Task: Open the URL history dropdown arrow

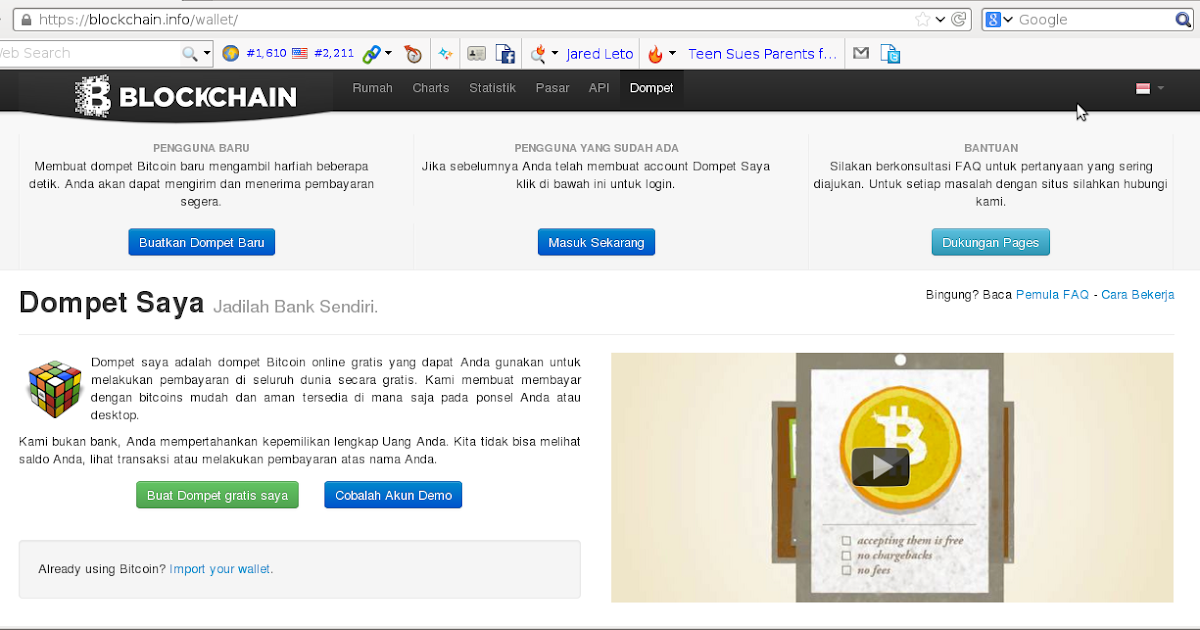Action: click(941, 19)
